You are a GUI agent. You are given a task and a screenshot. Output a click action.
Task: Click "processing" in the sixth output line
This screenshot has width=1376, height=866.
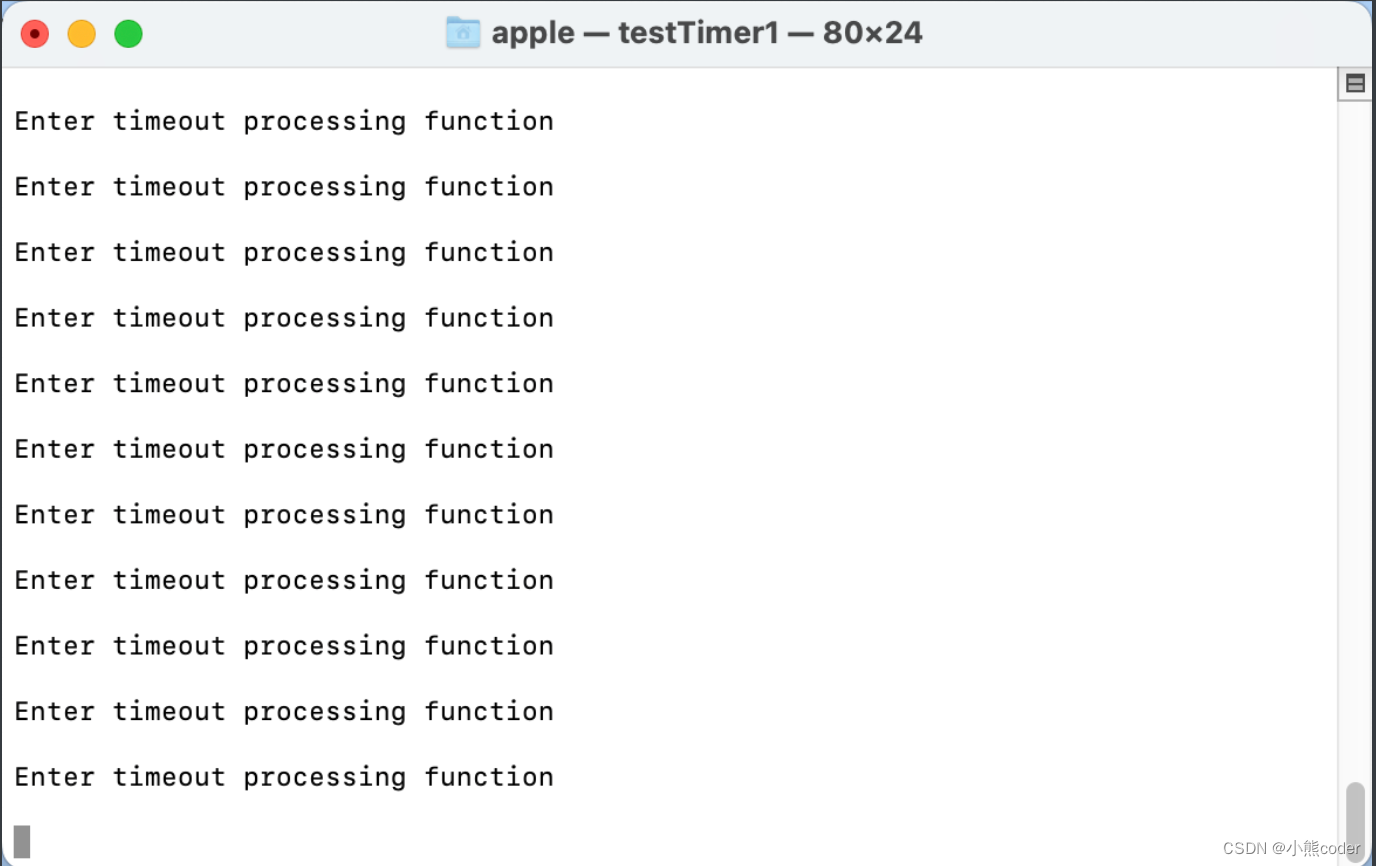pos(324,449)
